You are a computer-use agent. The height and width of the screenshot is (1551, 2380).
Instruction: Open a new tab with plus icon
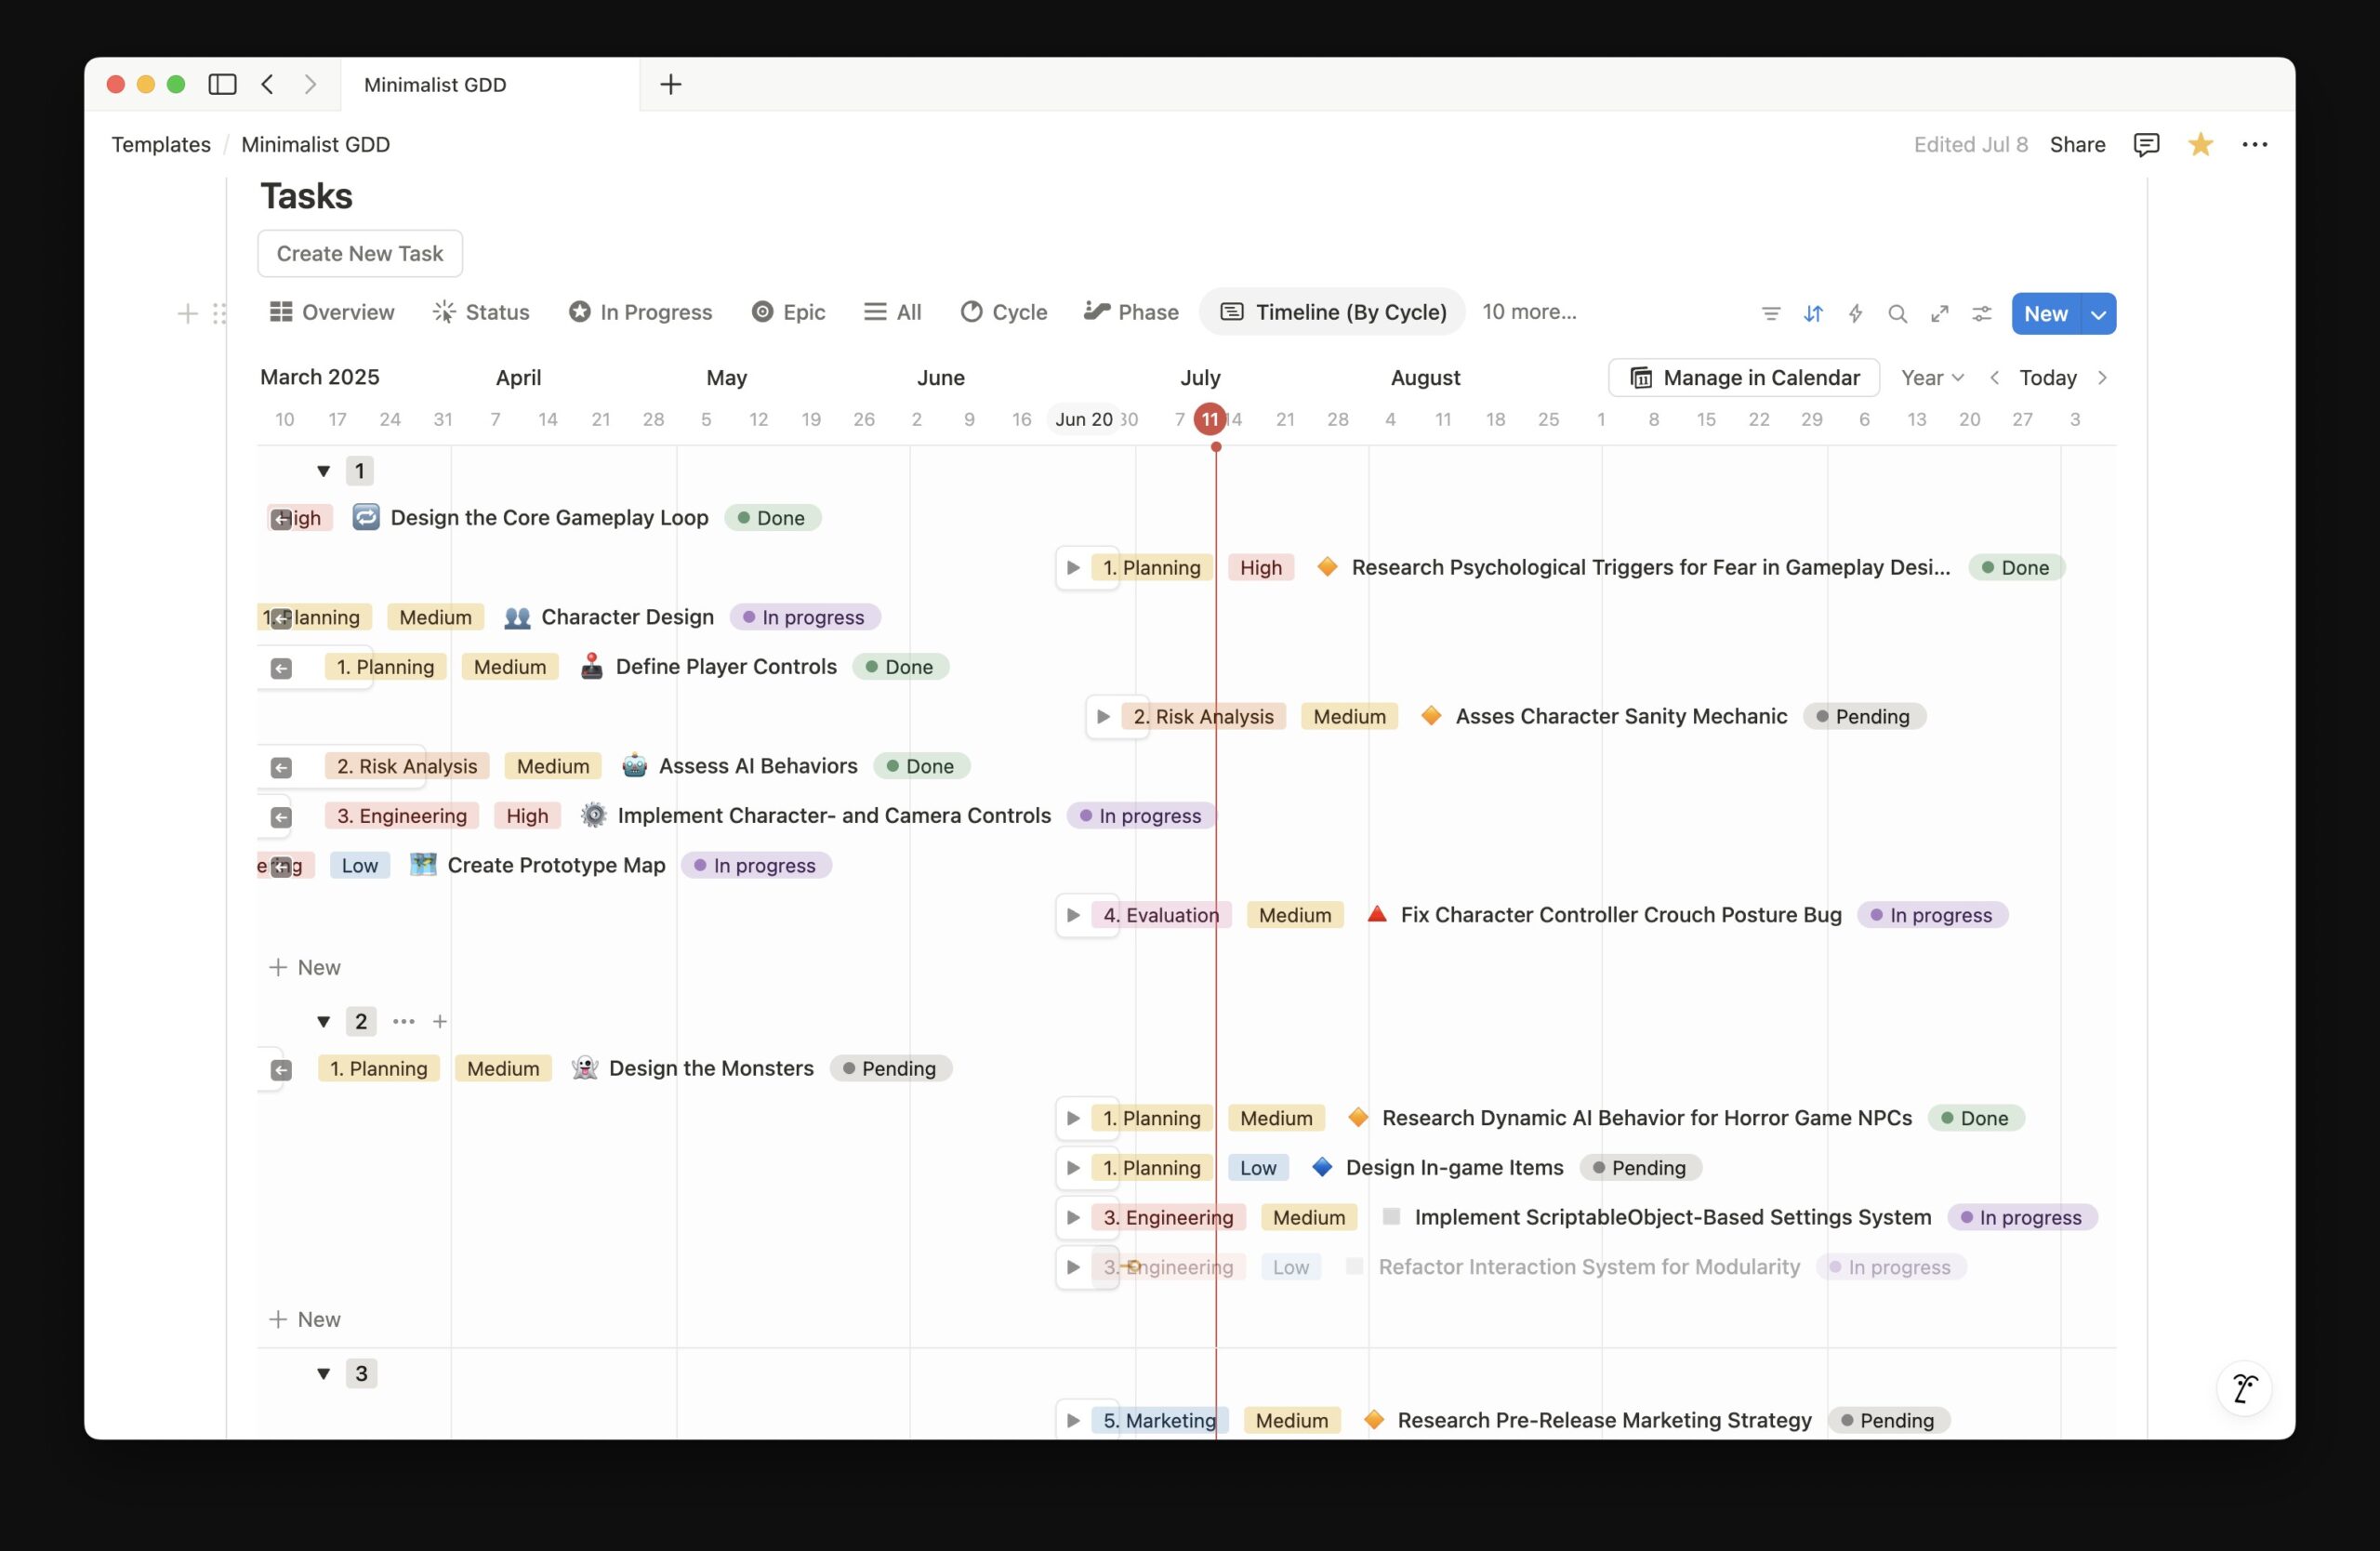pyautogui.click(x=671, y=84)
